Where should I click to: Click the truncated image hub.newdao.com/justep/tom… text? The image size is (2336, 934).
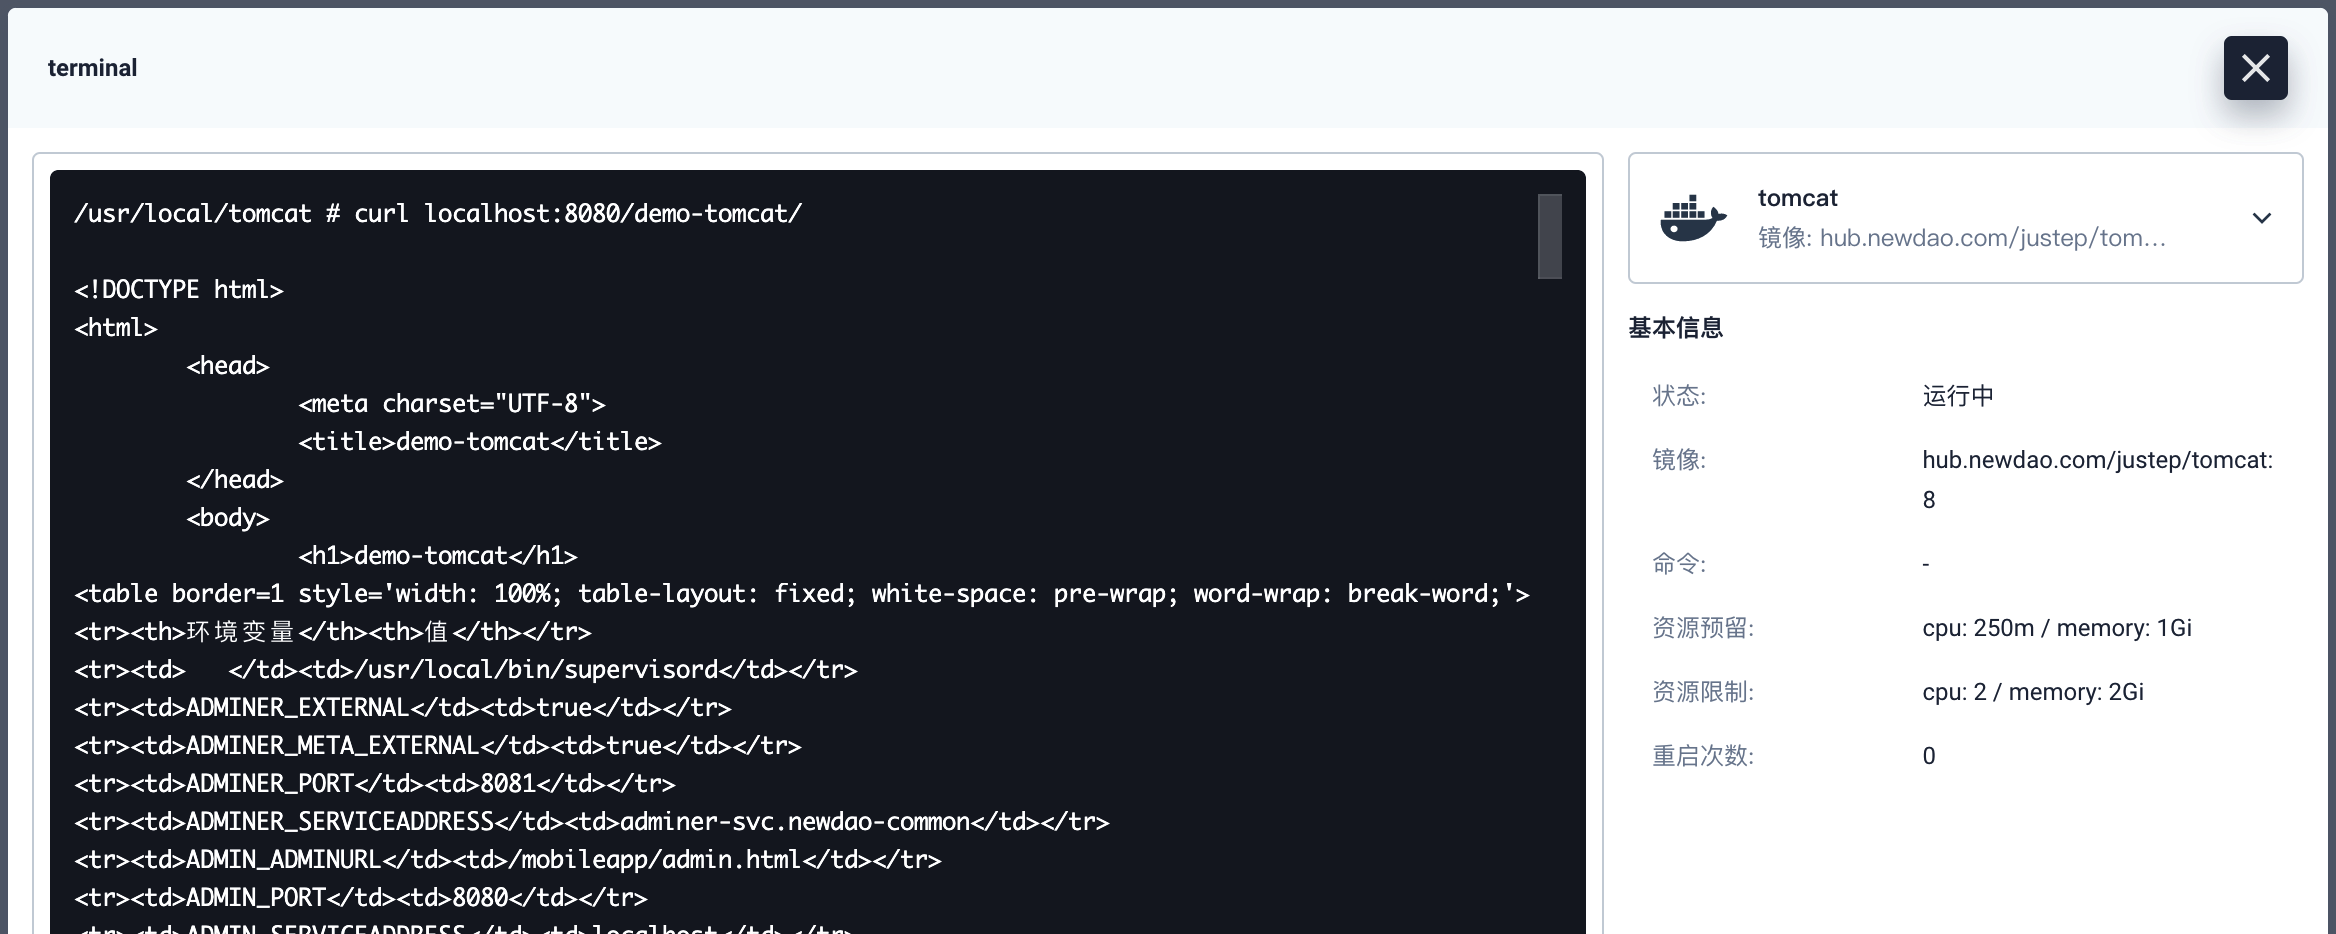pyautogui.click(x=1992, y=238)
